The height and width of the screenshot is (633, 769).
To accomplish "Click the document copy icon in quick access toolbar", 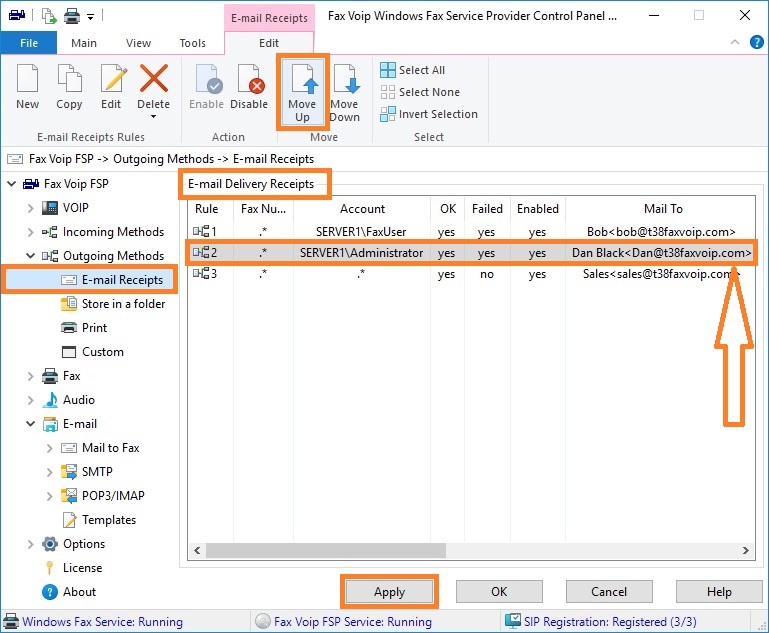I will pyautogui.click(x=49, y=16).
